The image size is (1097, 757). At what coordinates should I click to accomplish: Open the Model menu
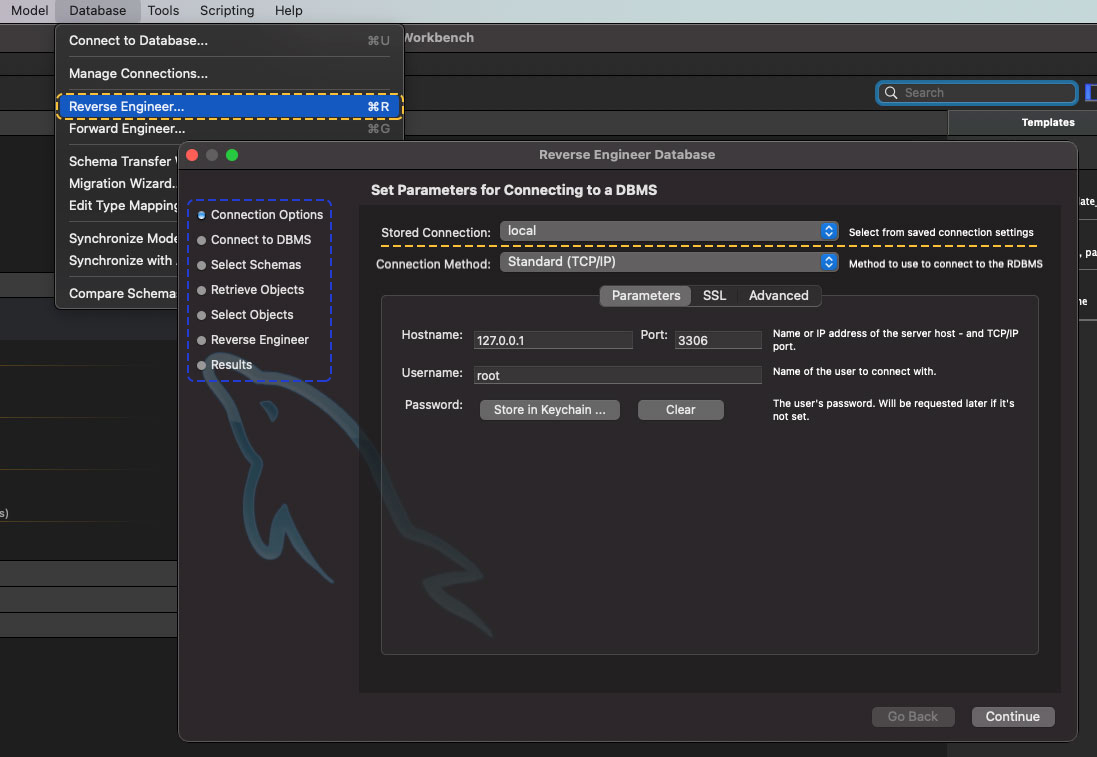click(29, 10)
